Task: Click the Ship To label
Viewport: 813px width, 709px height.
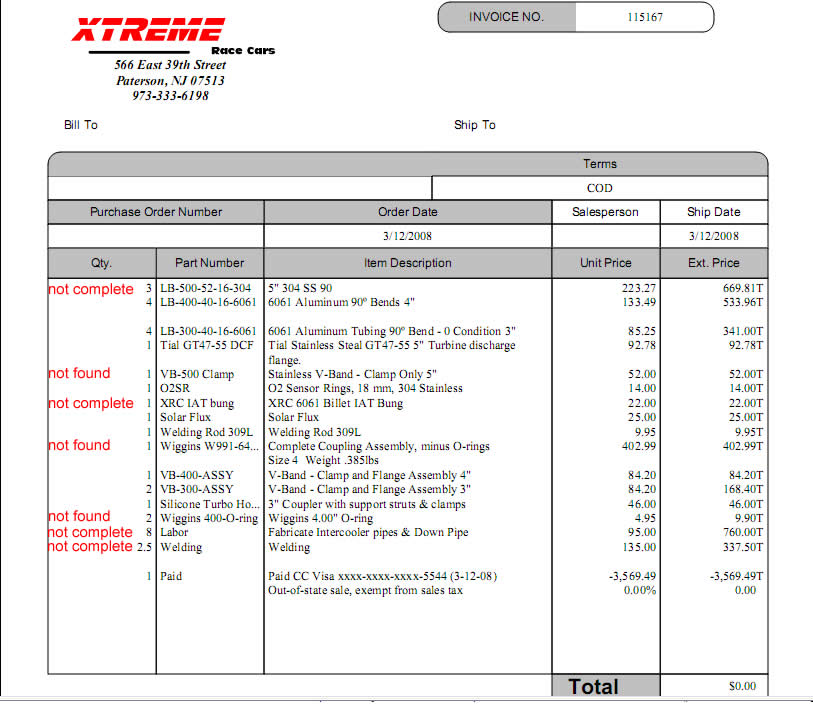Action: point(474,125)
